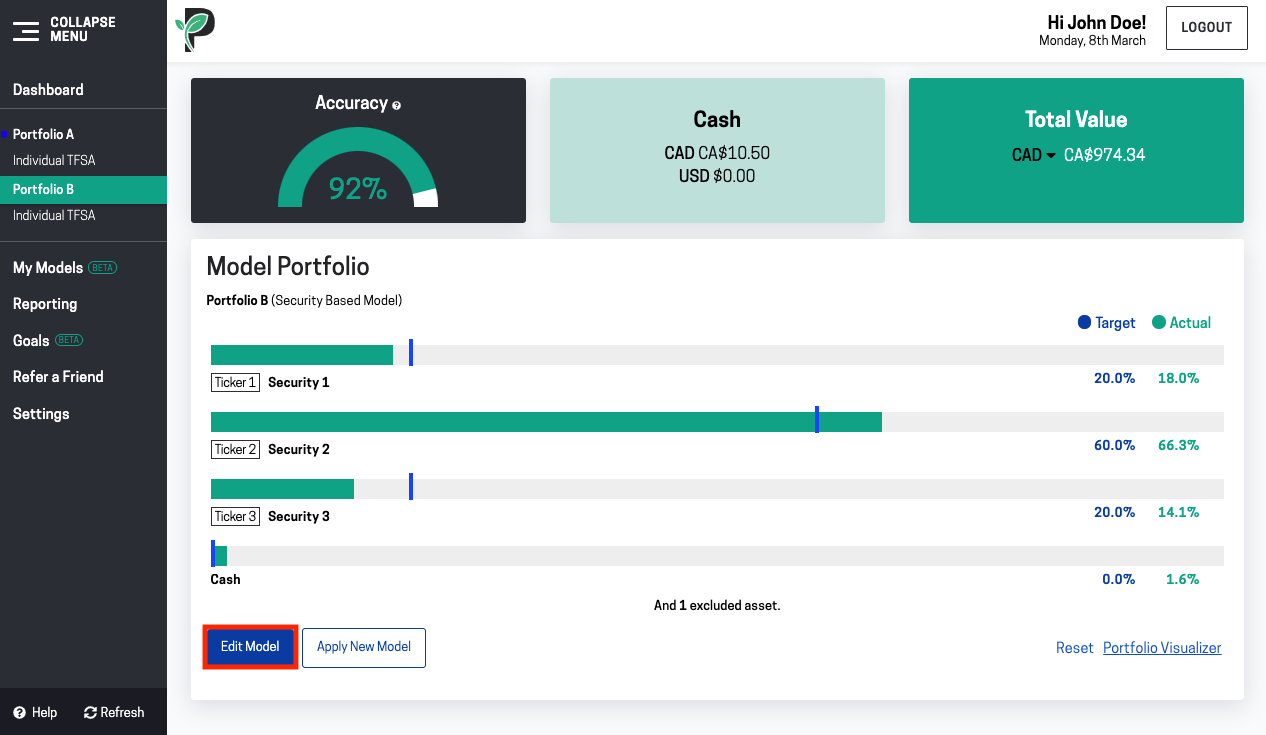1266x735 pixels.
Task: Click the CAD CA$10.50 cash line
Action: click(717, 154)
